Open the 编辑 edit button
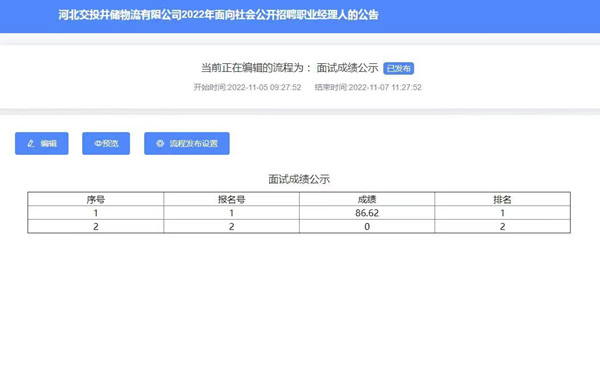The width and height of the screenshot is (600, 386). 42,143
